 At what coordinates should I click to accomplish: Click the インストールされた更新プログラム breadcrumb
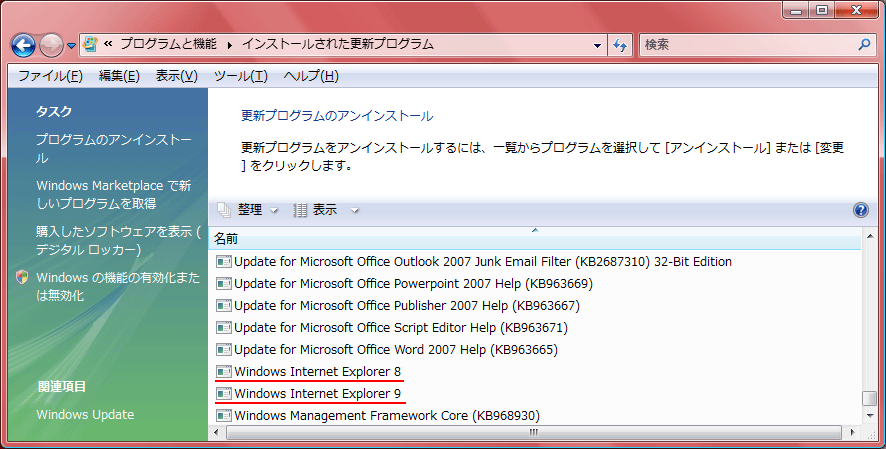coord(338,44)
